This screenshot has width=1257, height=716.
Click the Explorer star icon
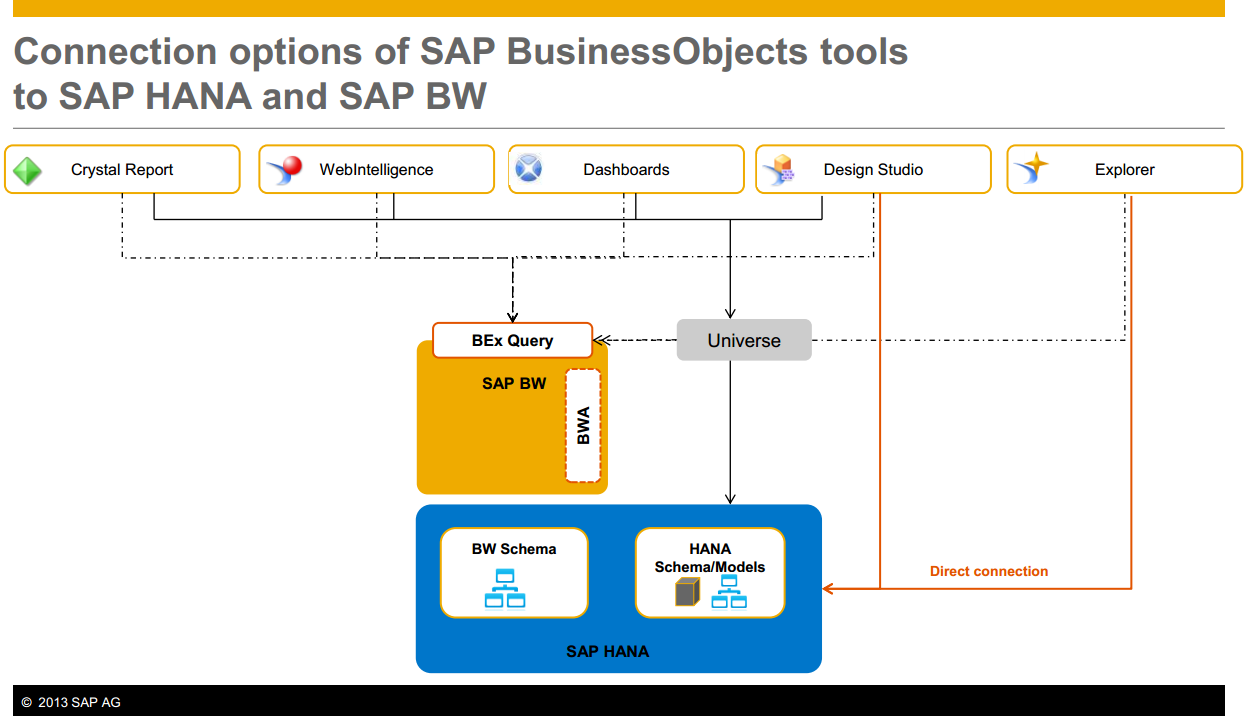(x=1030, y=170)
